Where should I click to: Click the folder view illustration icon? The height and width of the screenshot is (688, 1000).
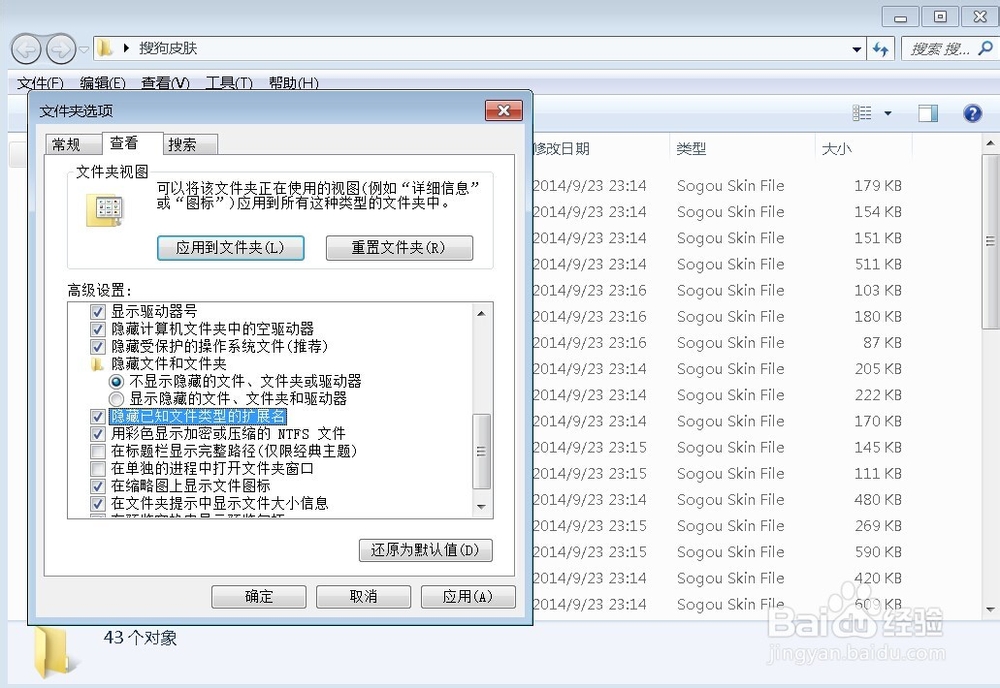click(105, 211)
